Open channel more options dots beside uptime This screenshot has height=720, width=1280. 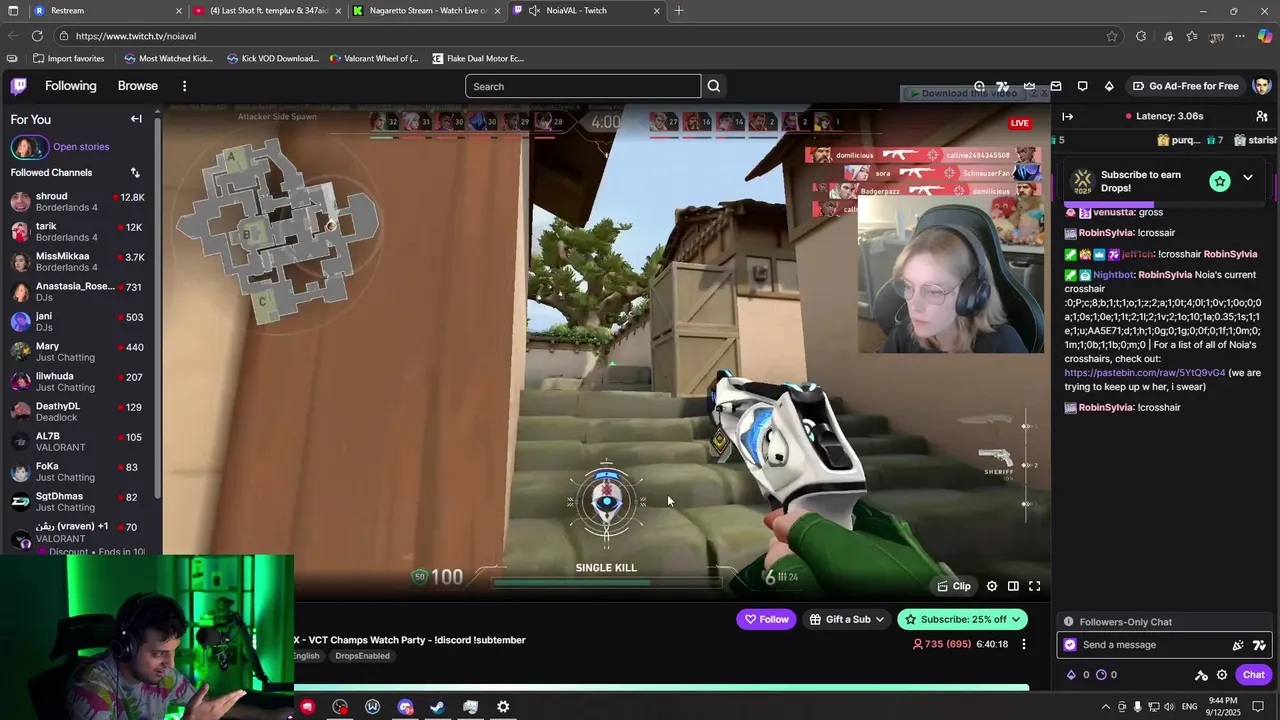click(1023, 644)
